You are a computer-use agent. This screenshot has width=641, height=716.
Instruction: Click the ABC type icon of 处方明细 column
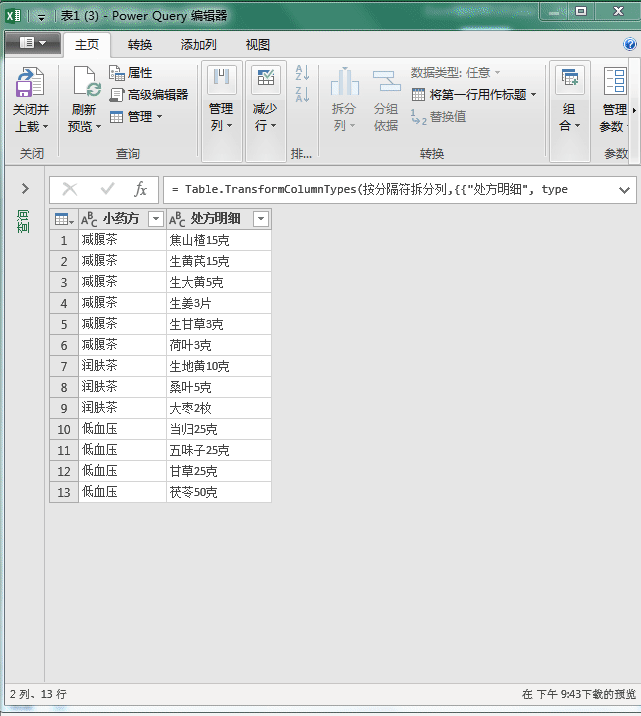click(x=177, y=219)
